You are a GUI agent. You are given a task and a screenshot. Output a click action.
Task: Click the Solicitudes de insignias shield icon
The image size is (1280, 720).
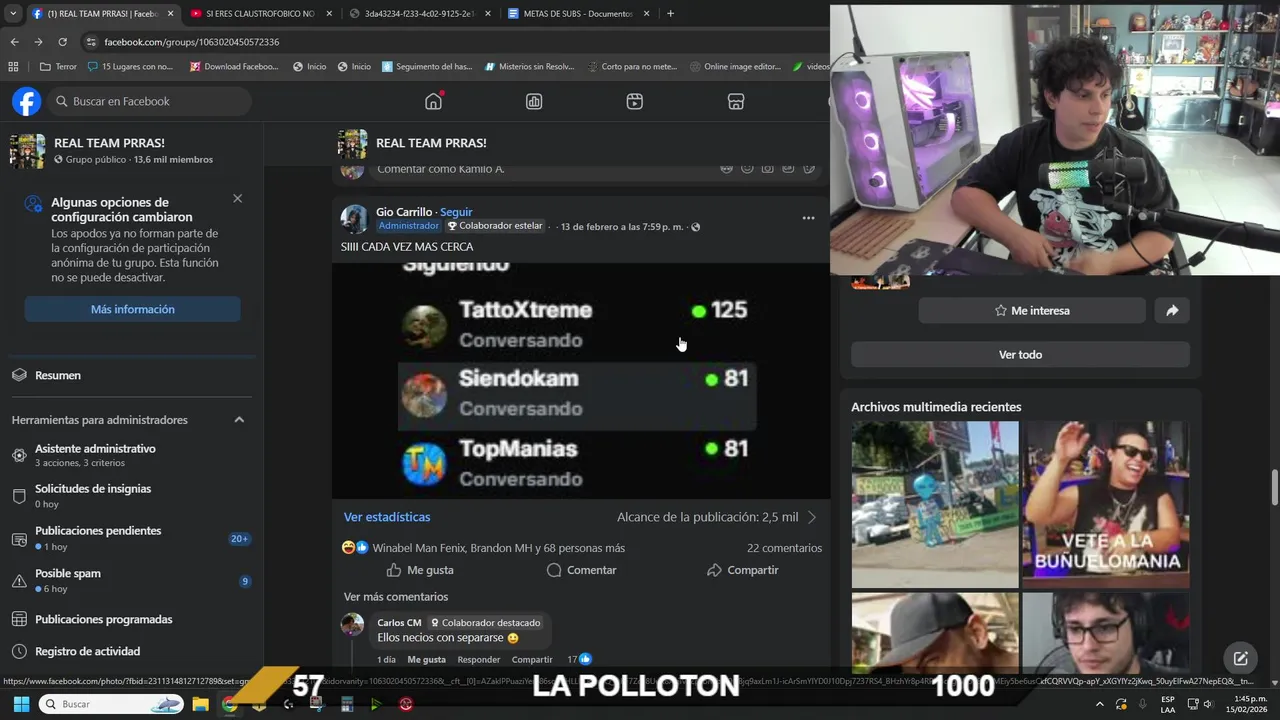coord(19,496)
